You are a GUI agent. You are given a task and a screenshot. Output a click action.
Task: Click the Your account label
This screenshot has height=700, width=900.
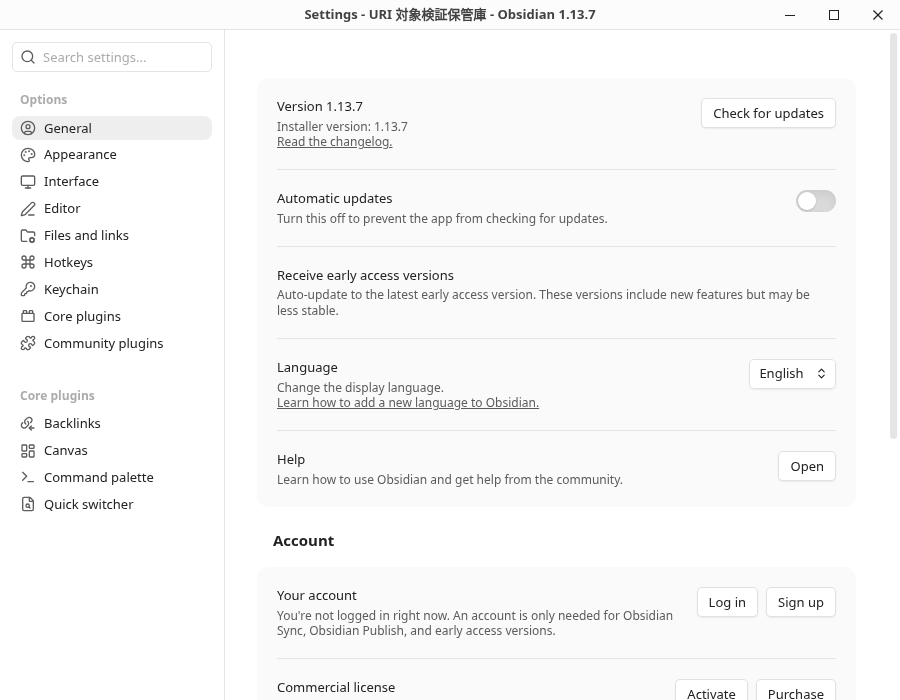pyautogui.click(x=316, y=596)
